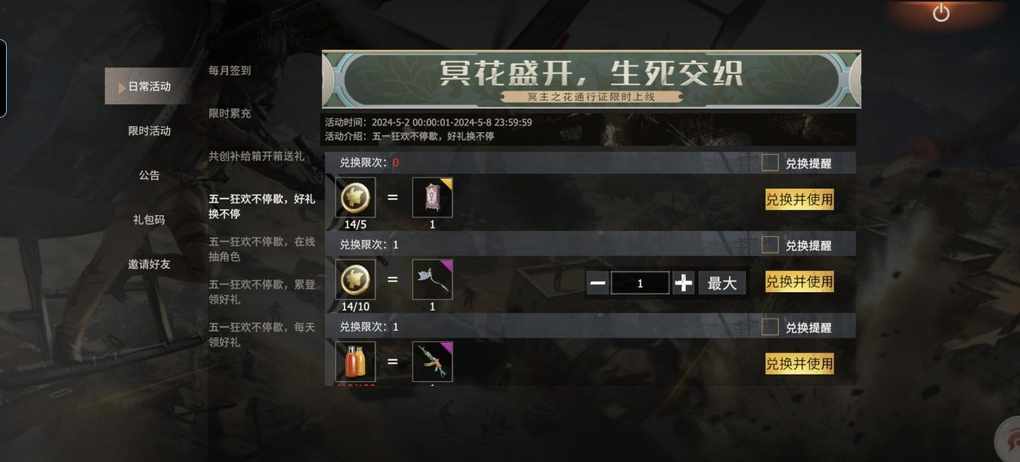Image resolution: width=1020 pixels, height=462 pixels.
Task: Click the plus icon to increase quantity
Action: coord(683,283)
